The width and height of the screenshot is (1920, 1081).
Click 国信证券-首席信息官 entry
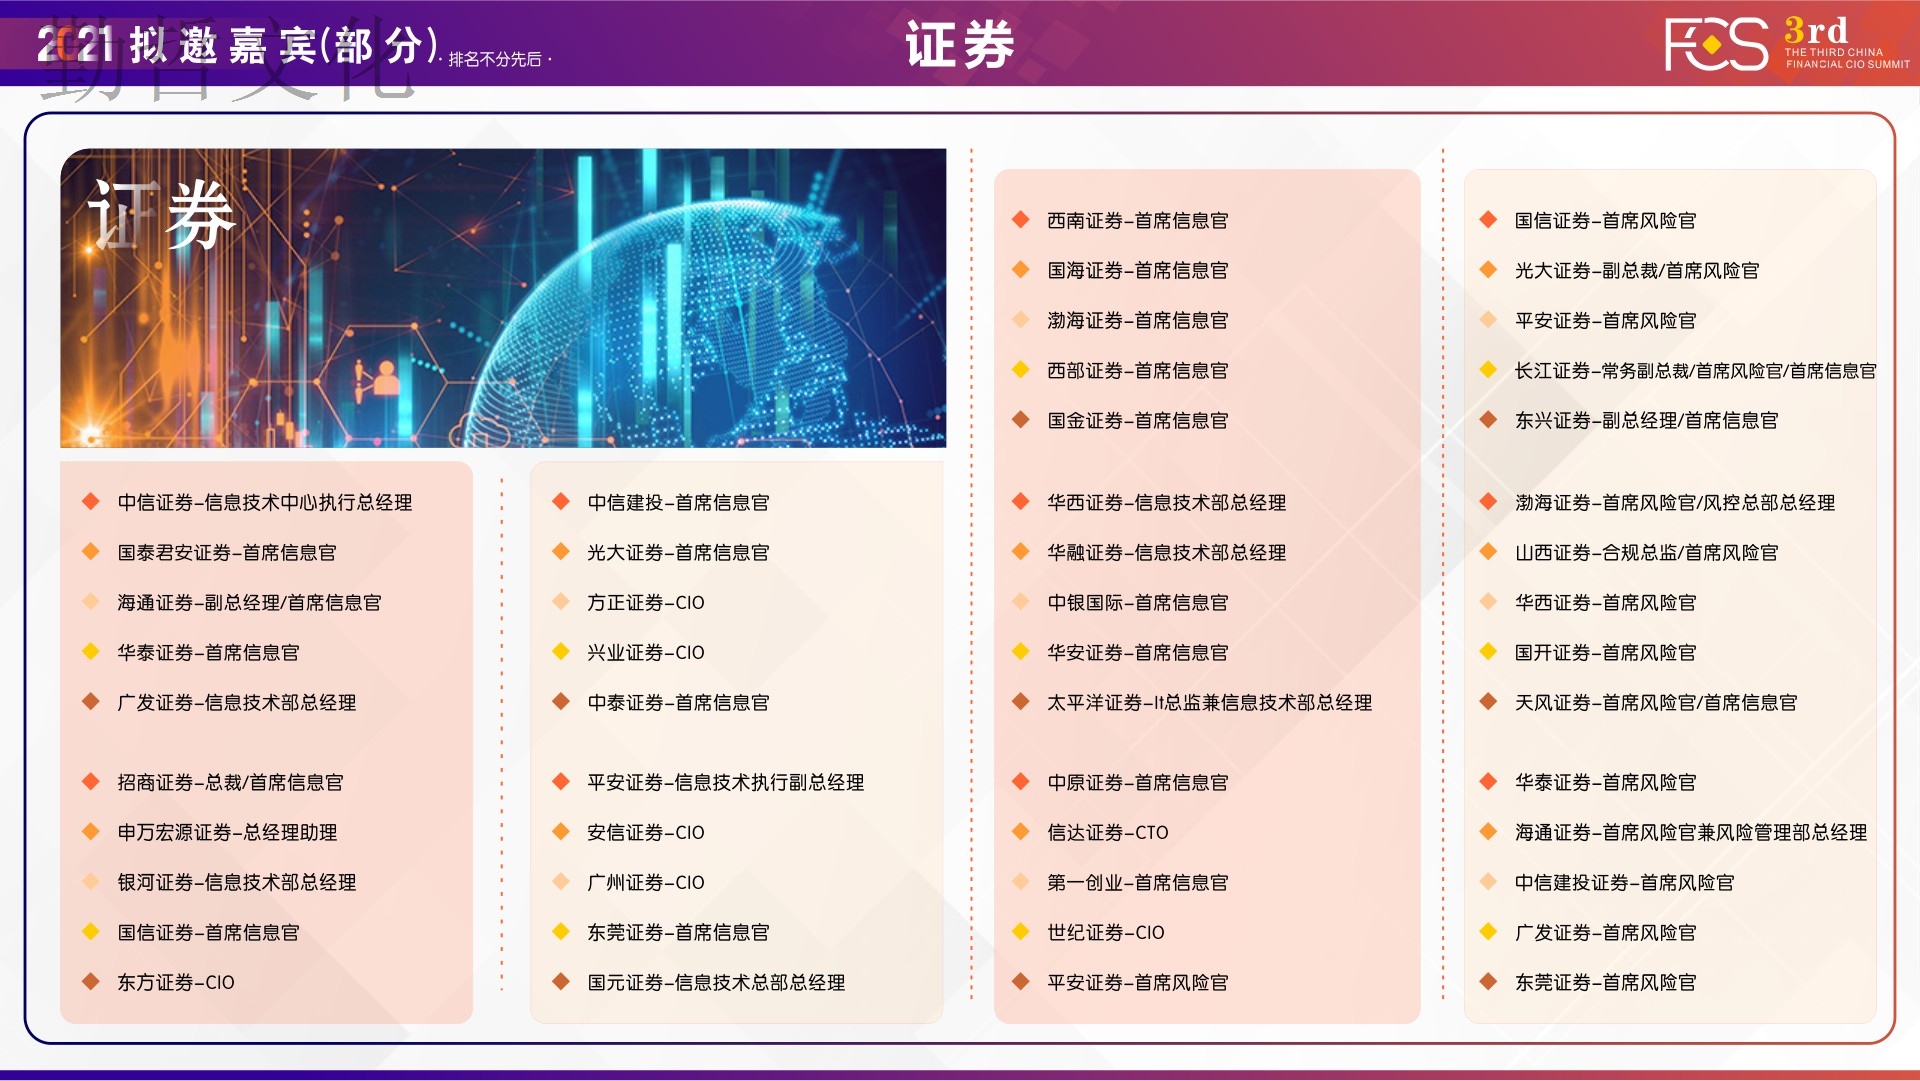[208, 933]
